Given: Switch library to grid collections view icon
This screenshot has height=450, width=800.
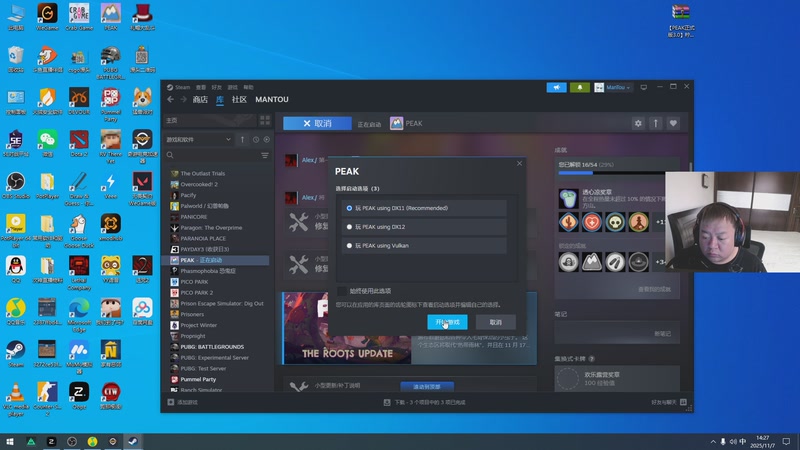Looking at the screenshot, I should [x=265, y=120].
